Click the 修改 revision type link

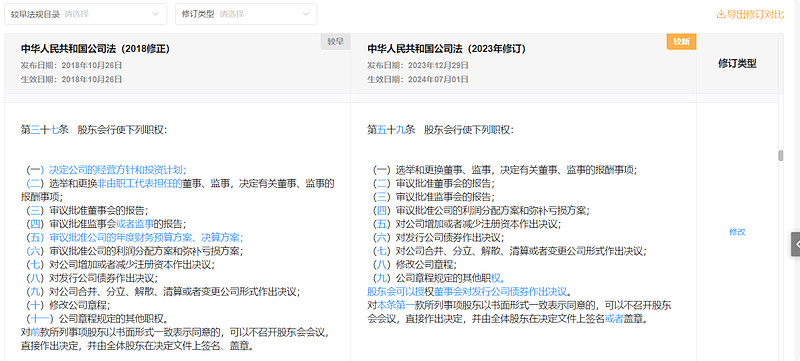(737, 232)
